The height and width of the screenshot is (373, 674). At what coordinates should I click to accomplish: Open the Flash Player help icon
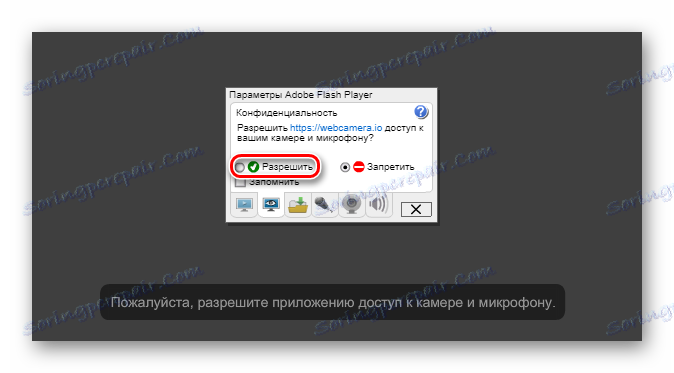(421, 112)
